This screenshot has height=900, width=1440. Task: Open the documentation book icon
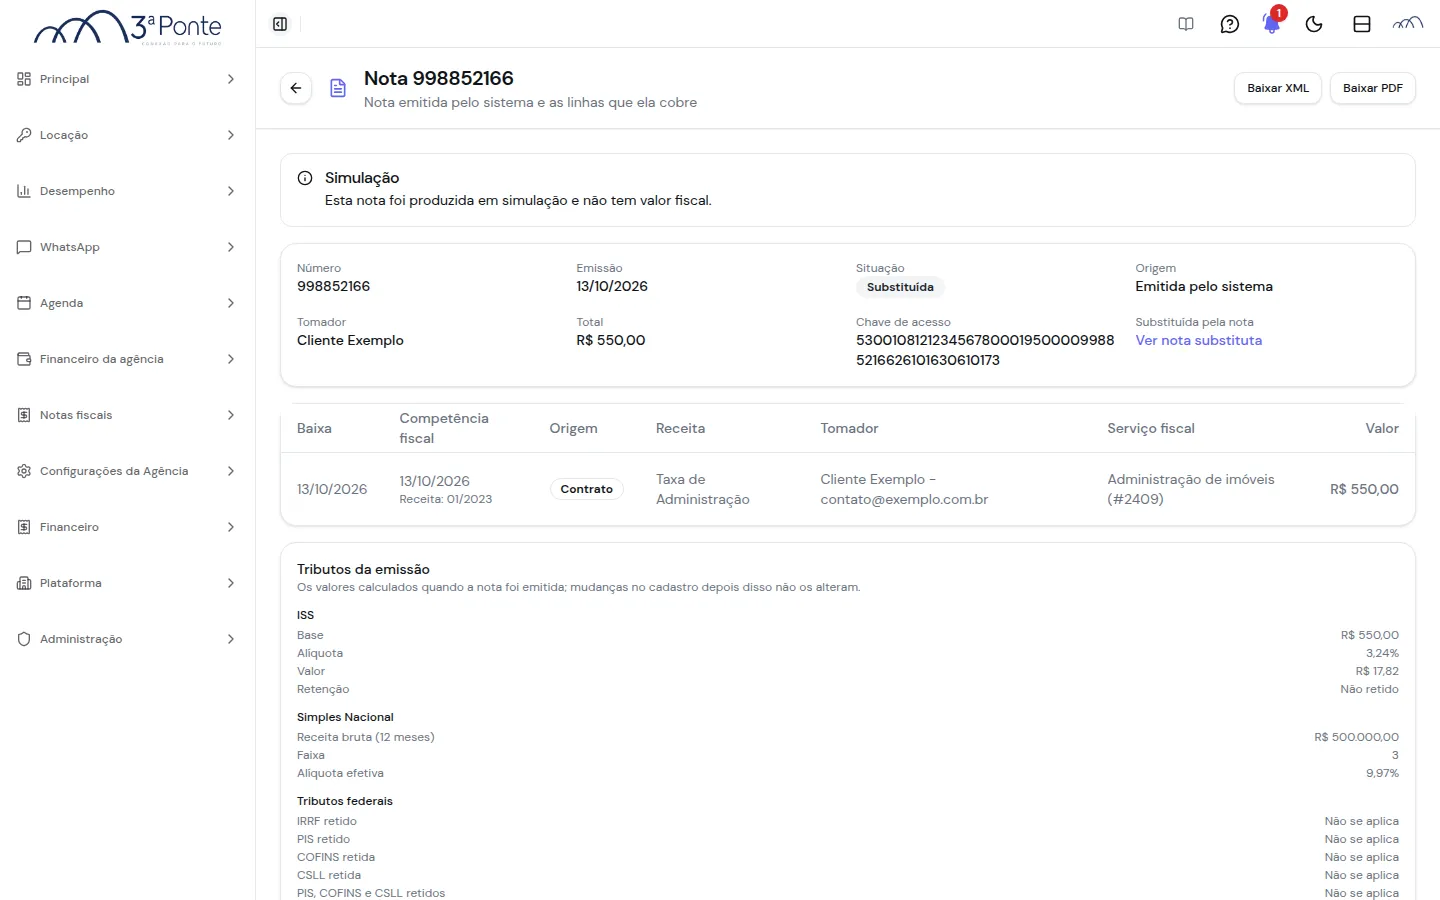click(1186, 24)
